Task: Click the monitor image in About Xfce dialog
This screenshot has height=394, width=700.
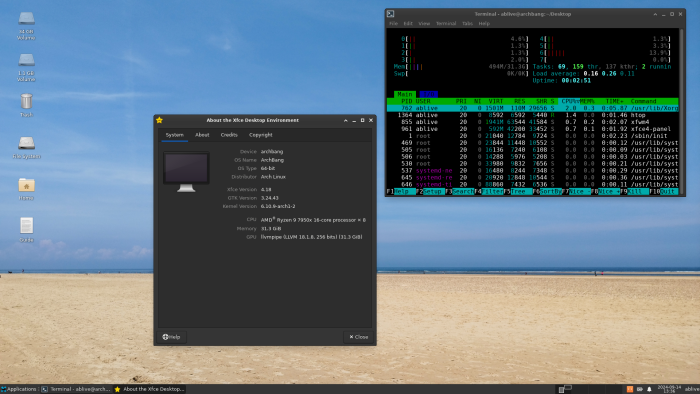Action: pos(186,172)
